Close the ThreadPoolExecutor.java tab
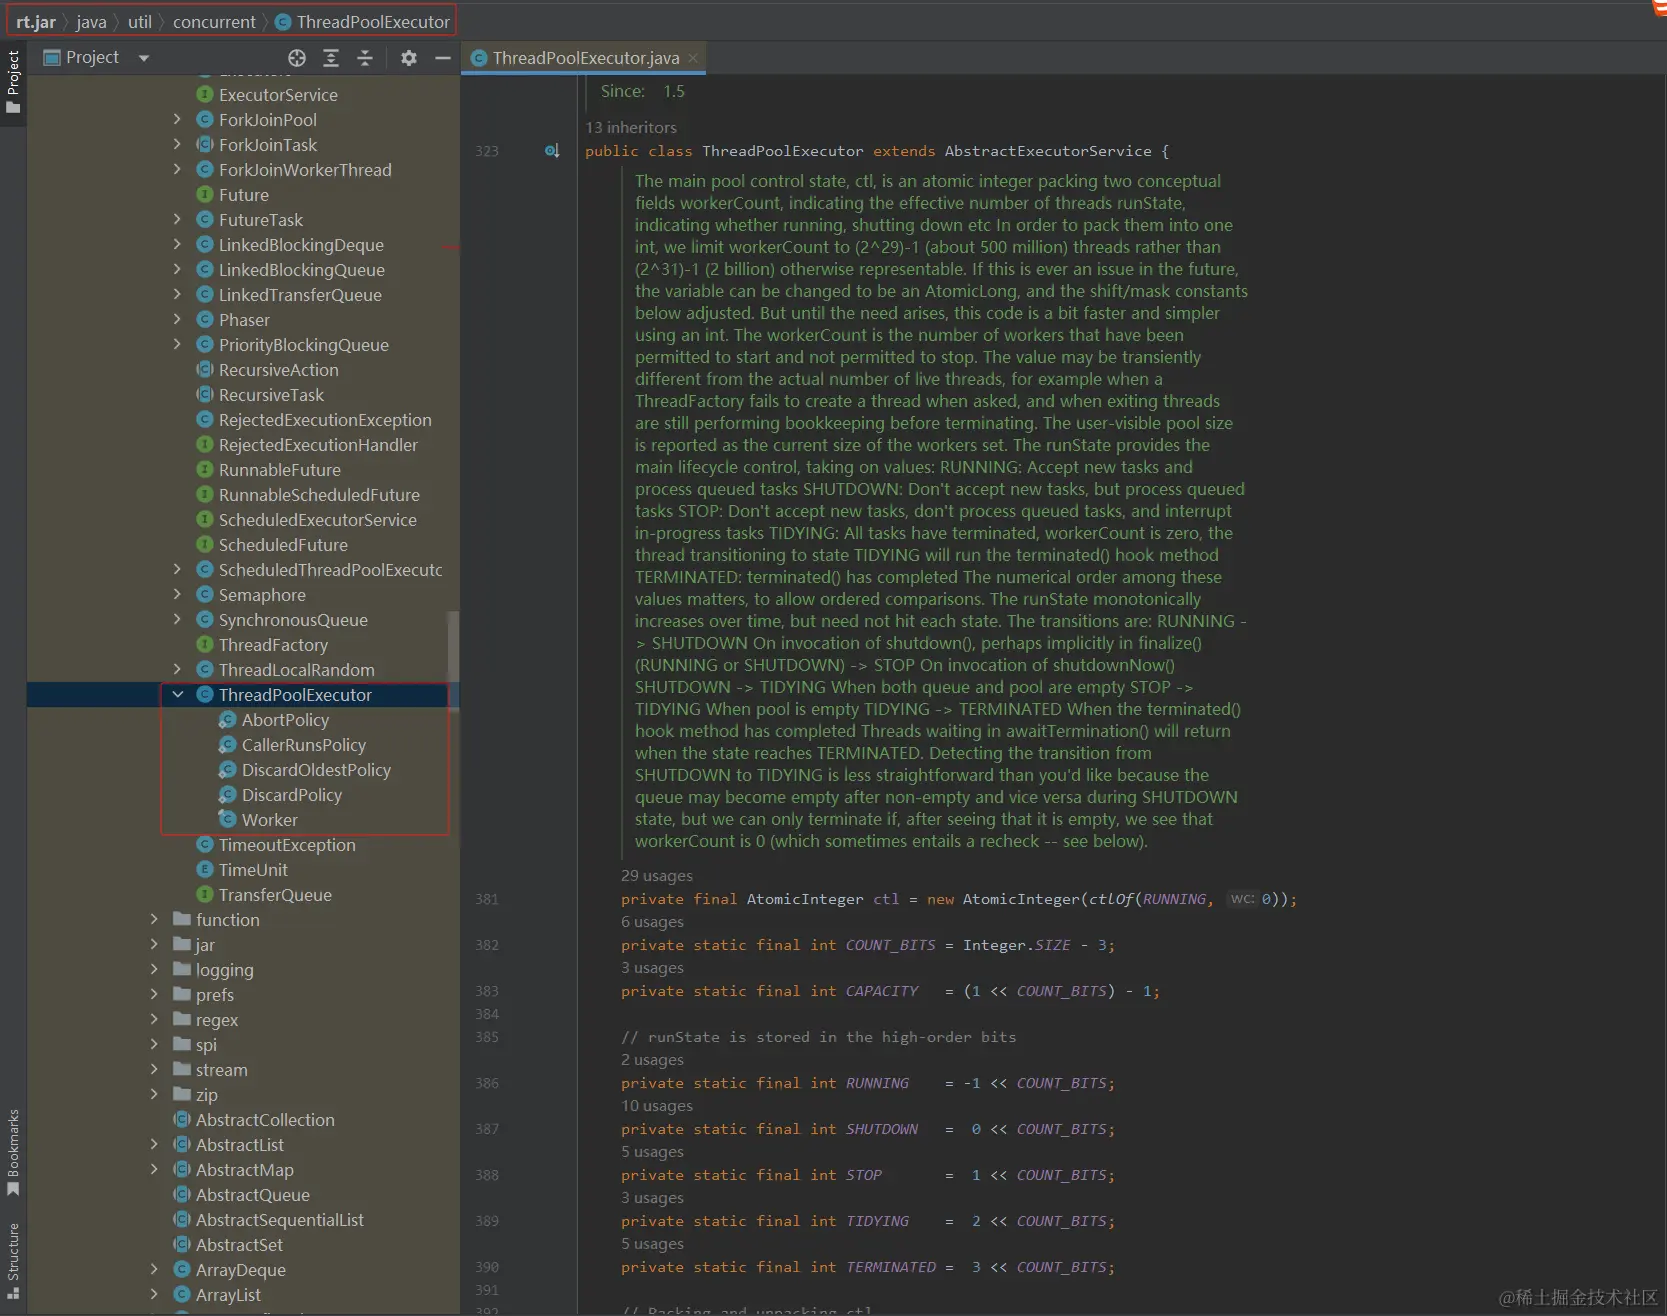 pos(693,58)
